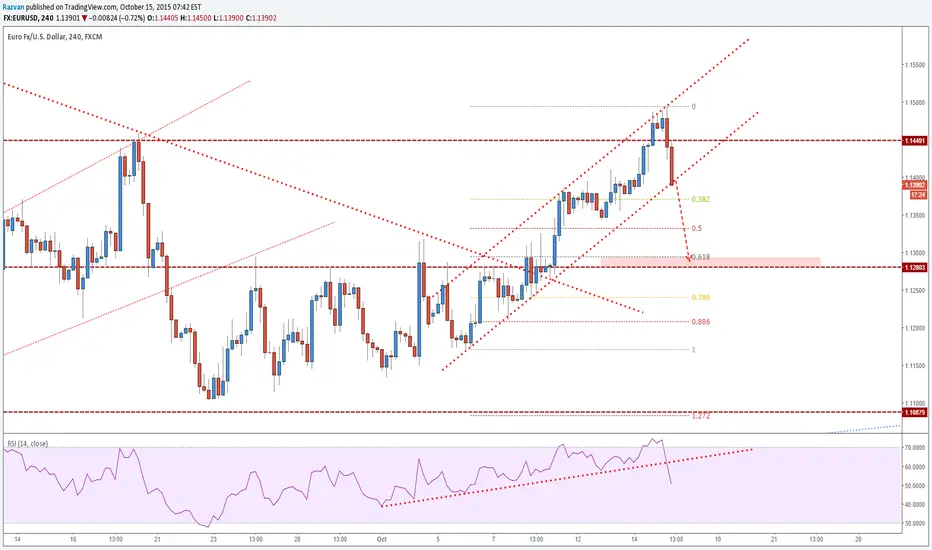932x550 pixels.
Task: Click the 1.13902 current price label
Action: pos(915,186)
